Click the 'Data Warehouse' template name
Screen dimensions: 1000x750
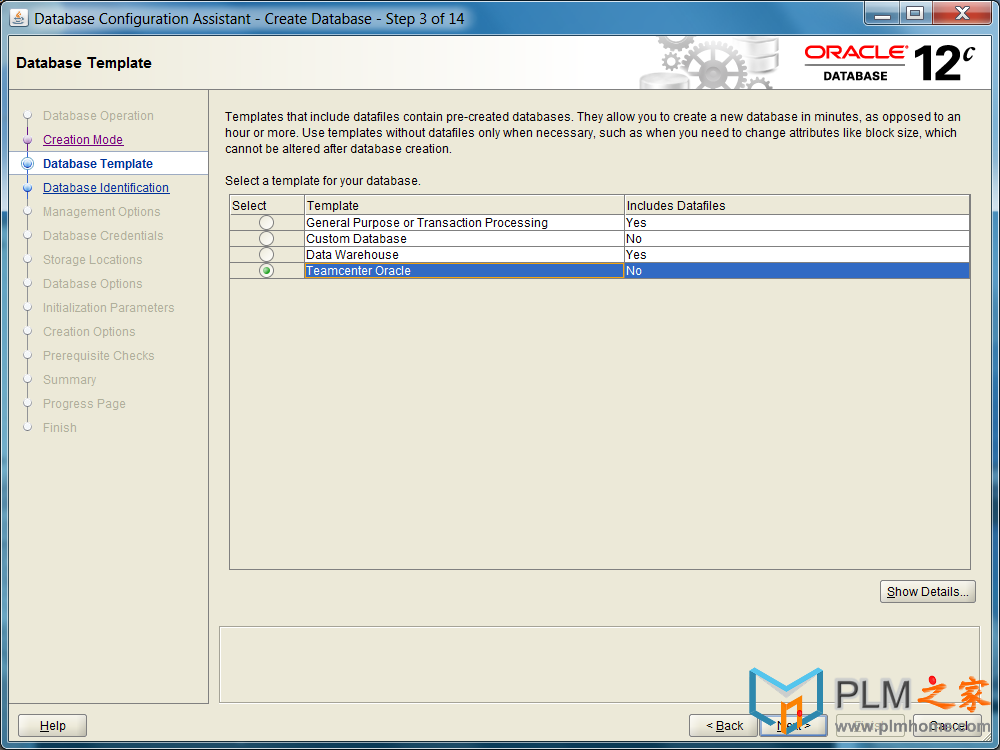(352, 254)
